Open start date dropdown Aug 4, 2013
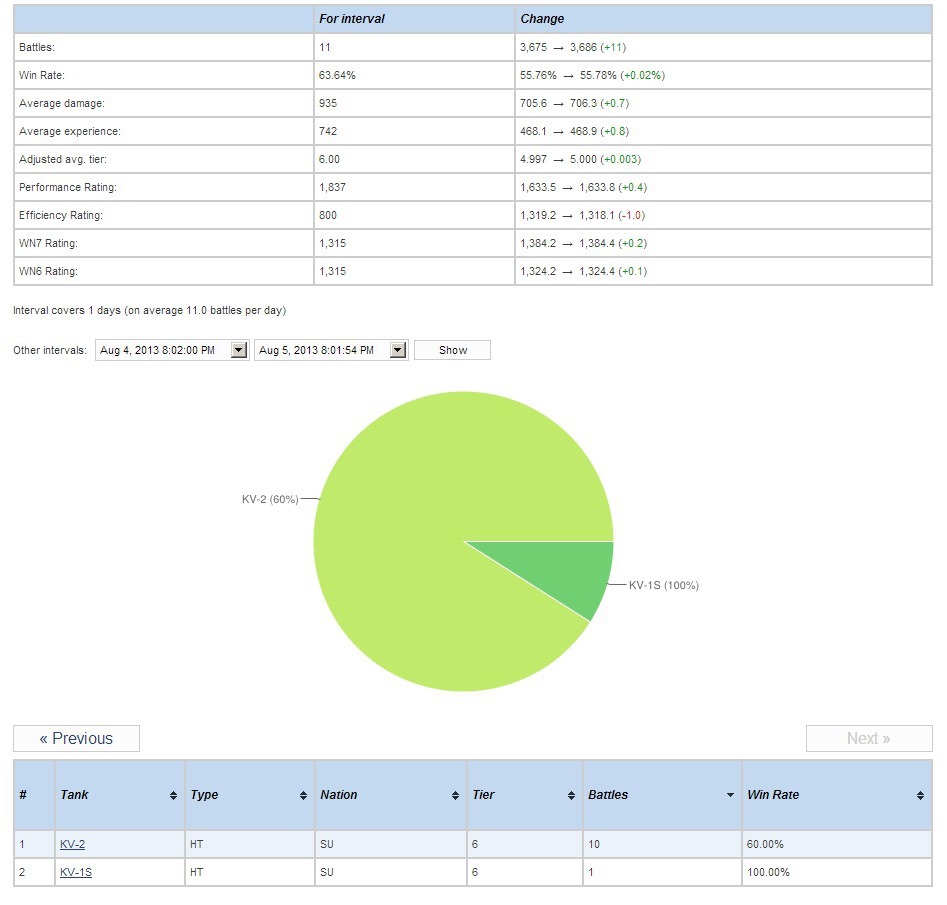This screenshot has height=905, width=947. [x=238, y=350]
